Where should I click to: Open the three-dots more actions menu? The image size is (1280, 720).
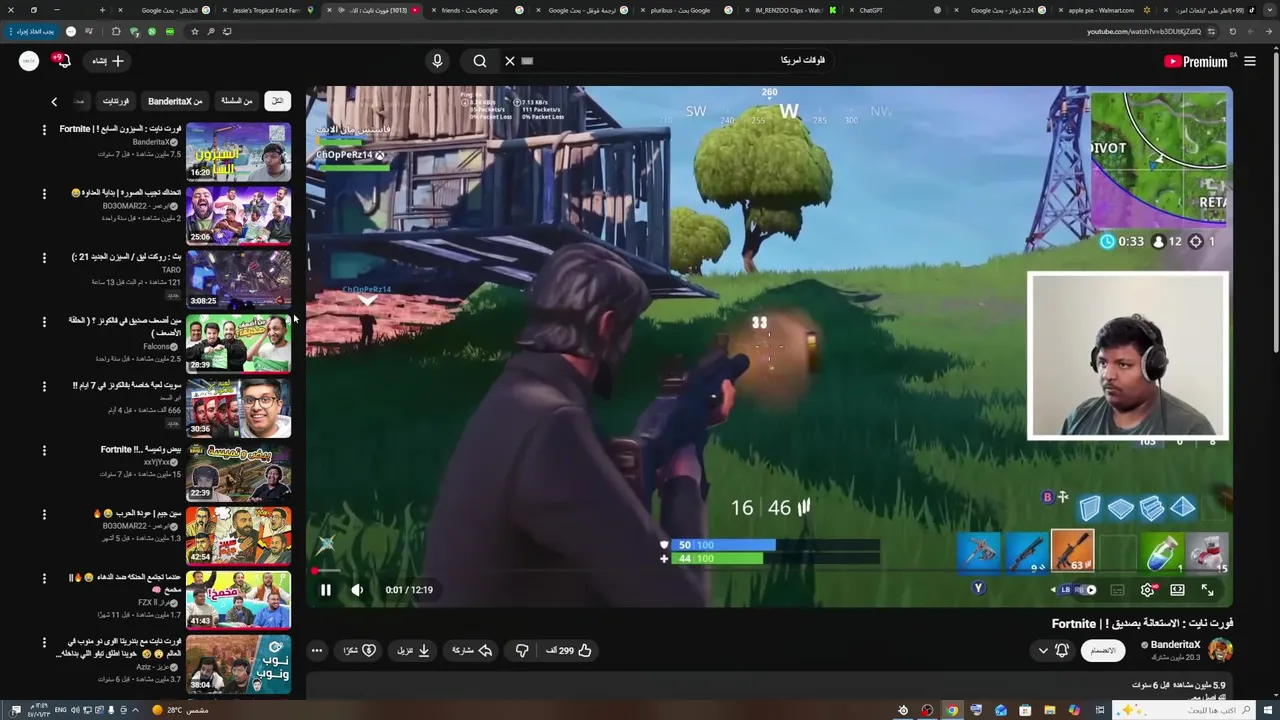tap(317, 650)
